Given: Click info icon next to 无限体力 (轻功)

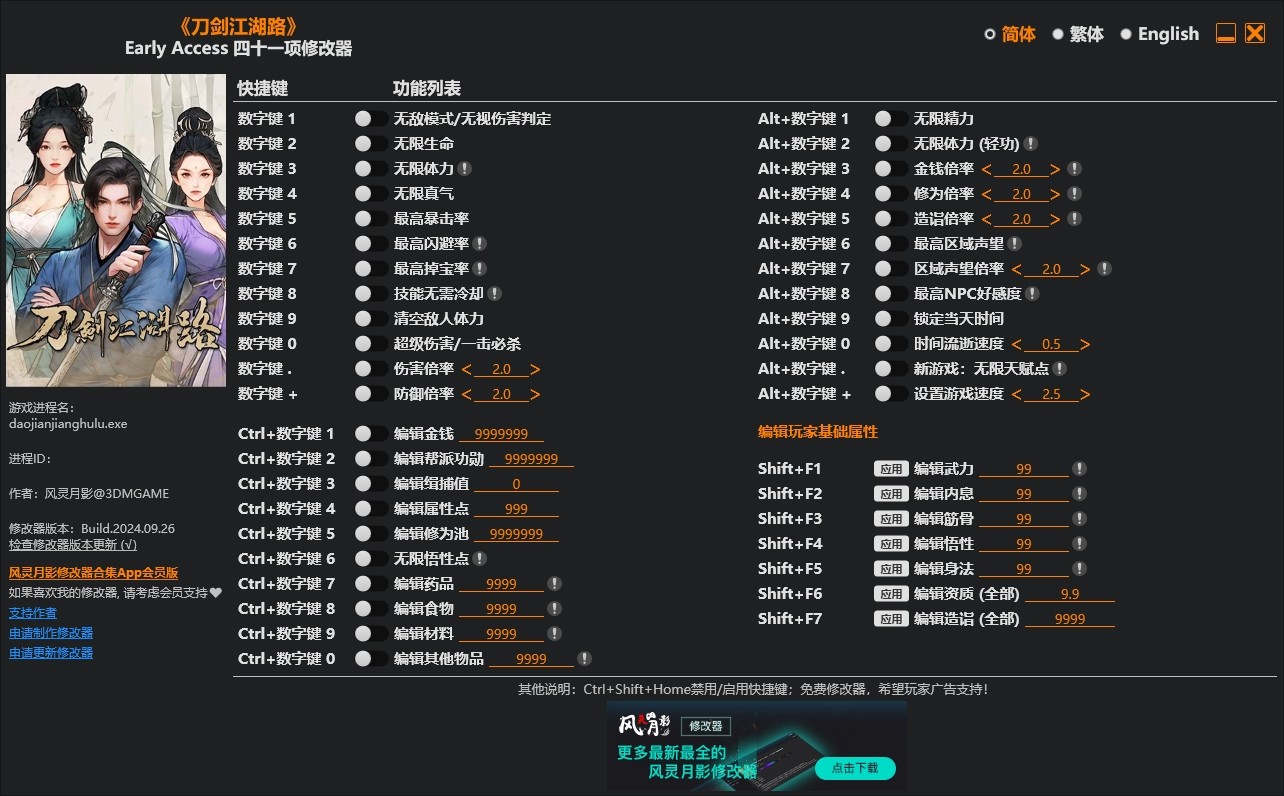Looking at the screenshot, I should coord(1030,144).
